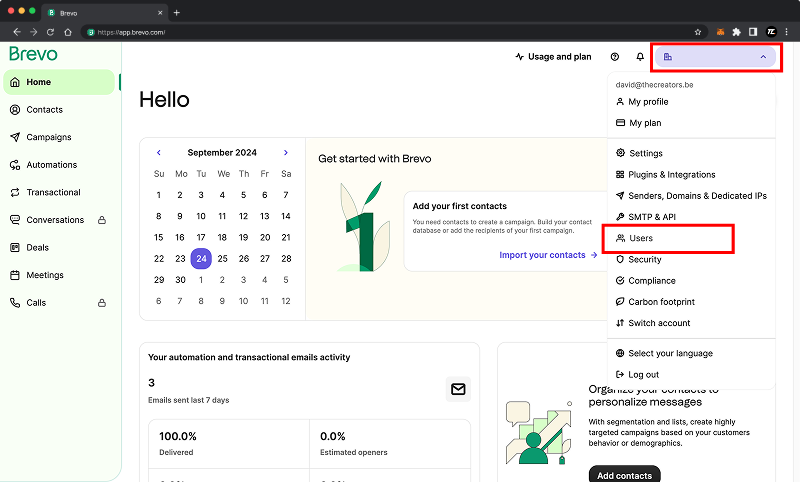Click the browser address bar
The image size is (800, 483).
[x=393, y=32]
